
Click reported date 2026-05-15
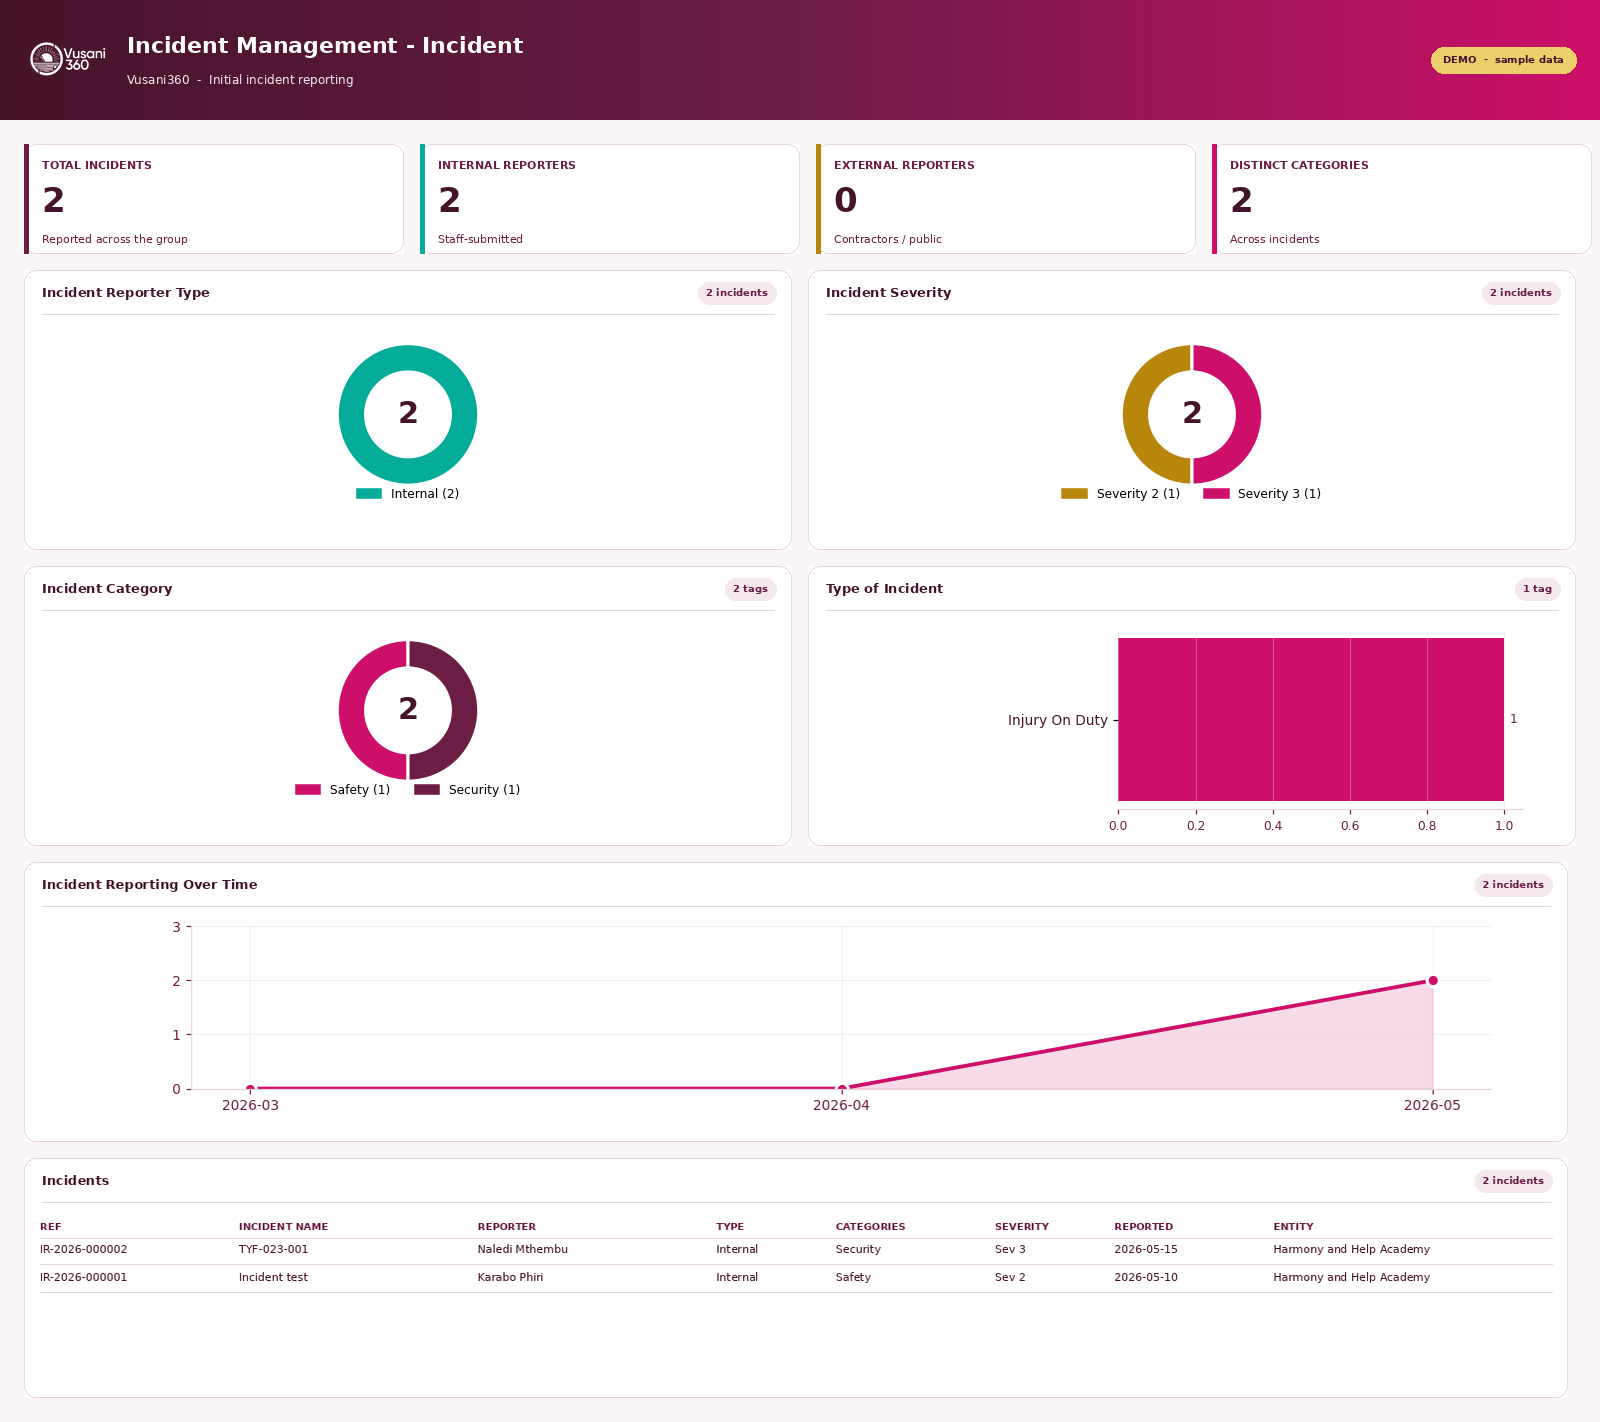click(1146, 1249)
